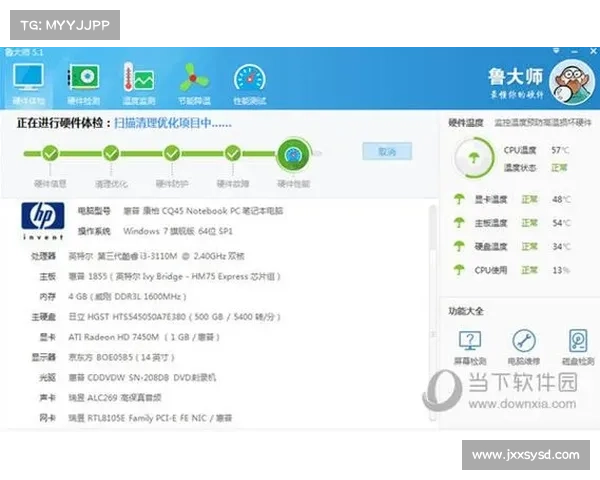Minimize the 鲁大师 window

[x=574, y=51]
